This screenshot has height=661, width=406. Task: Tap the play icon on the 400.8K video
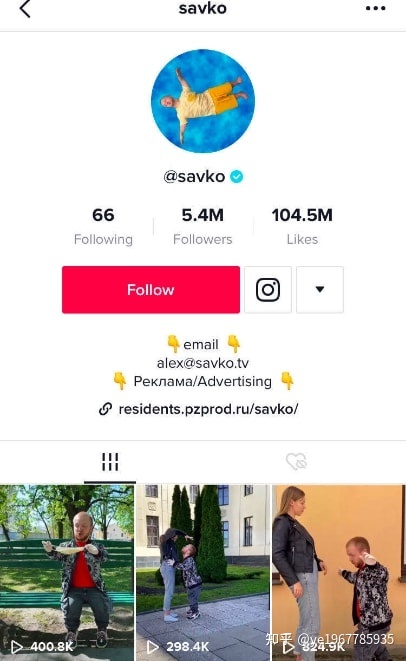point(16,647)
